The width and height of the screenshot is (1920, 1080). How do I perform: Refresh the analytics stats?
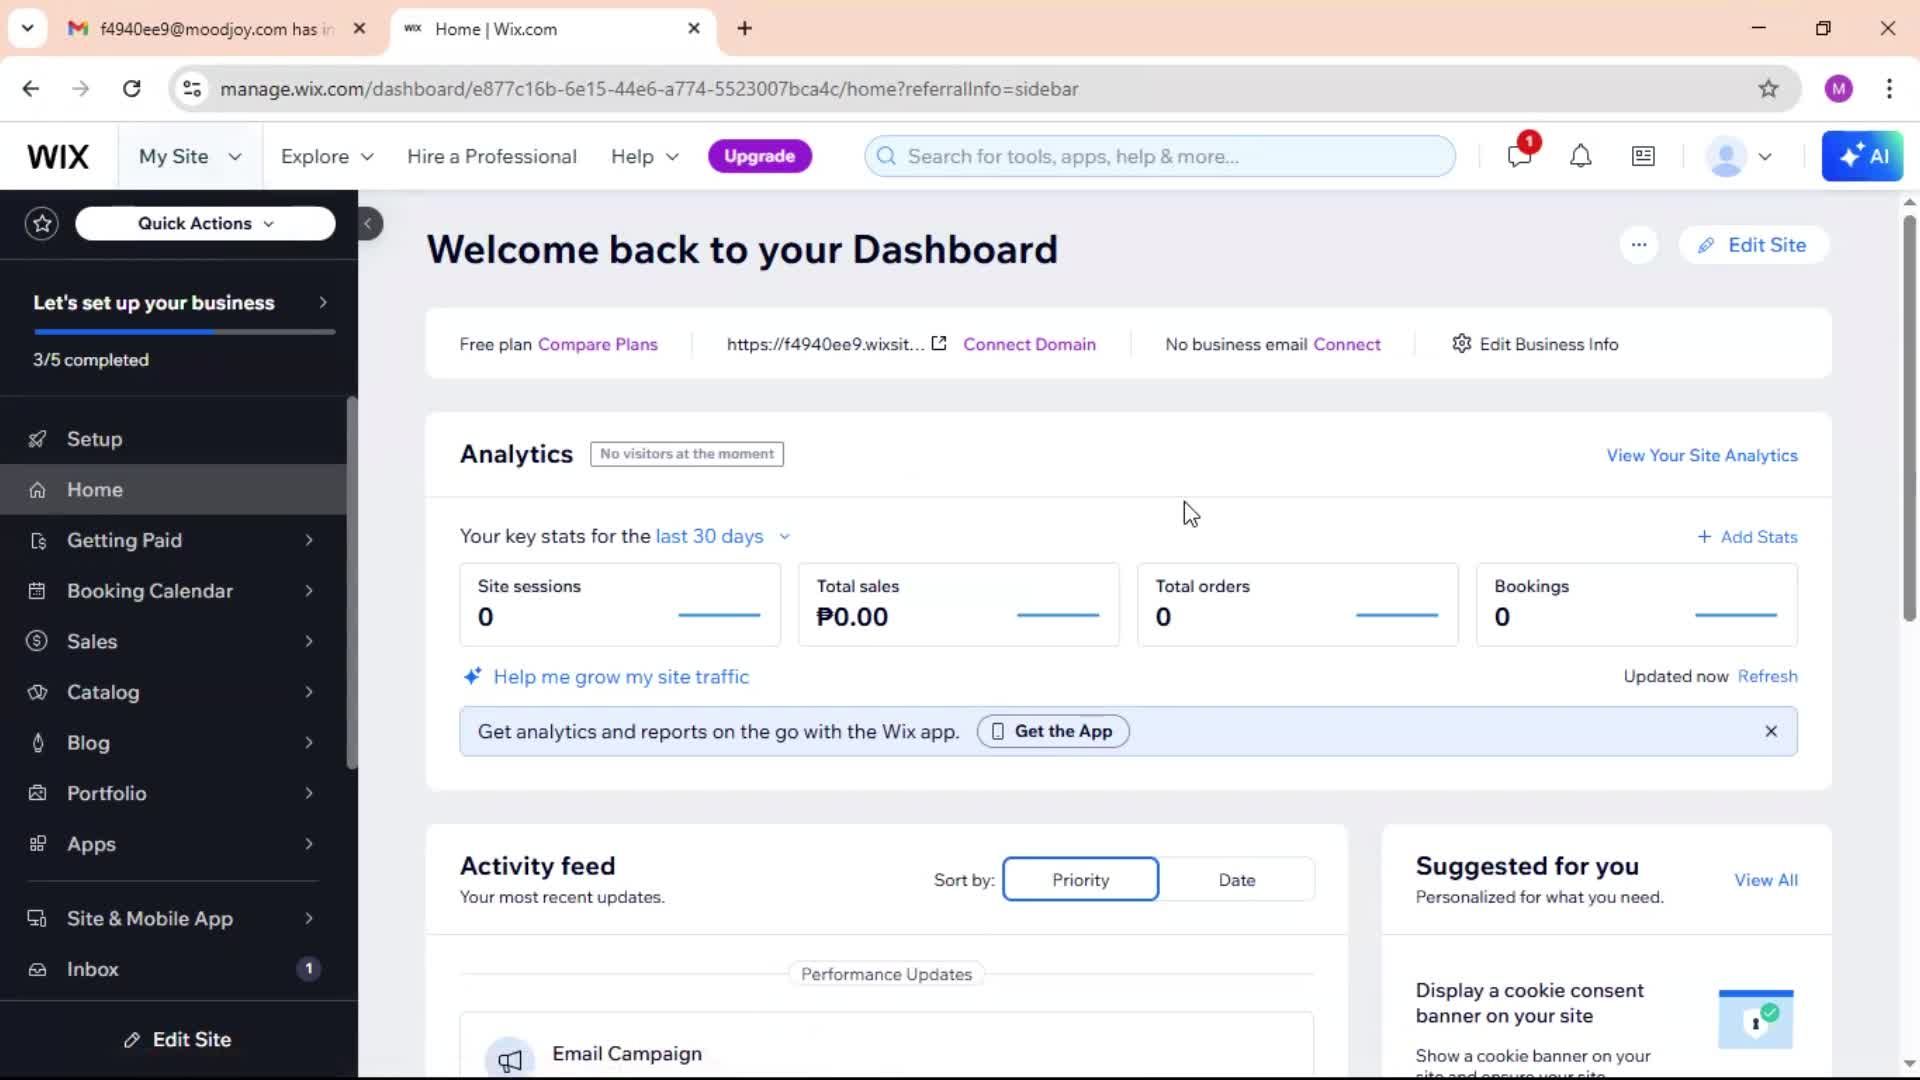click(x=1767, y=677)
